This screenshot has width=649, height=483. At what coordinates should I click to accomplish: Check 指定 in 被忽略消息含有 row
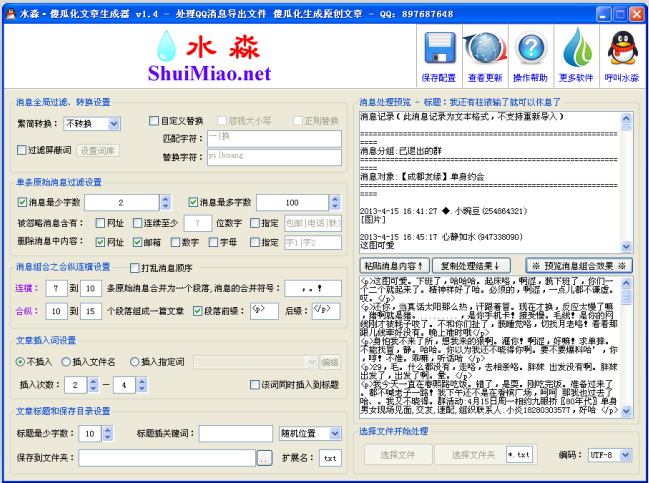pyautogui.click(x=255, y=223)
